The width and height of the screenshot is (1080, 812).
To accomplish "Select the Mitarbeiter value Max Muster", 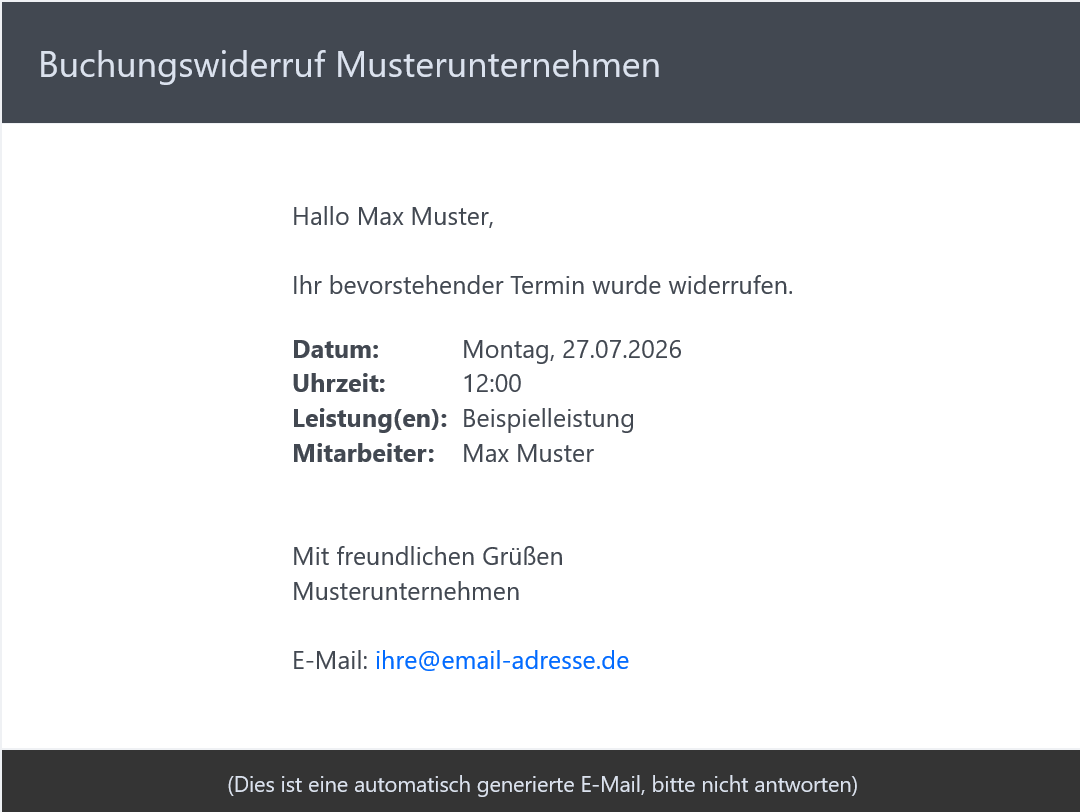I will click(x=528, y=453).
